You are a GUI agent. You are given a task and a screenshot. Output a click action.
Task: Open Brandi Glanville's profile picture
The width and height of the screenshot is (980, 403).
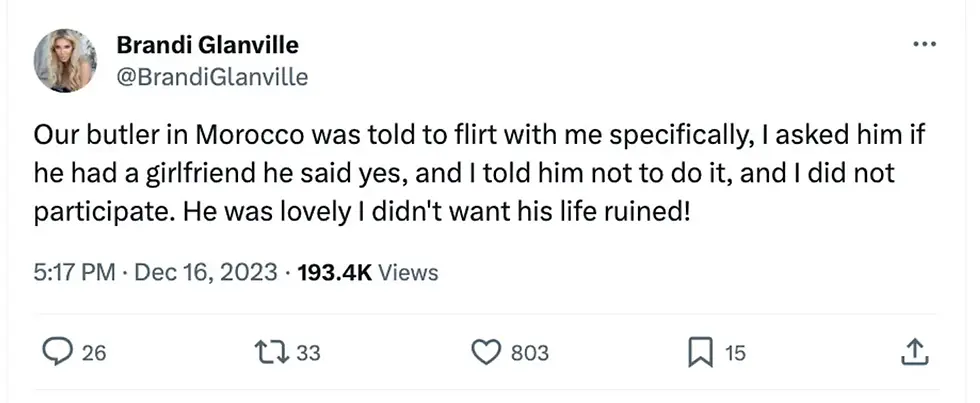65,60
